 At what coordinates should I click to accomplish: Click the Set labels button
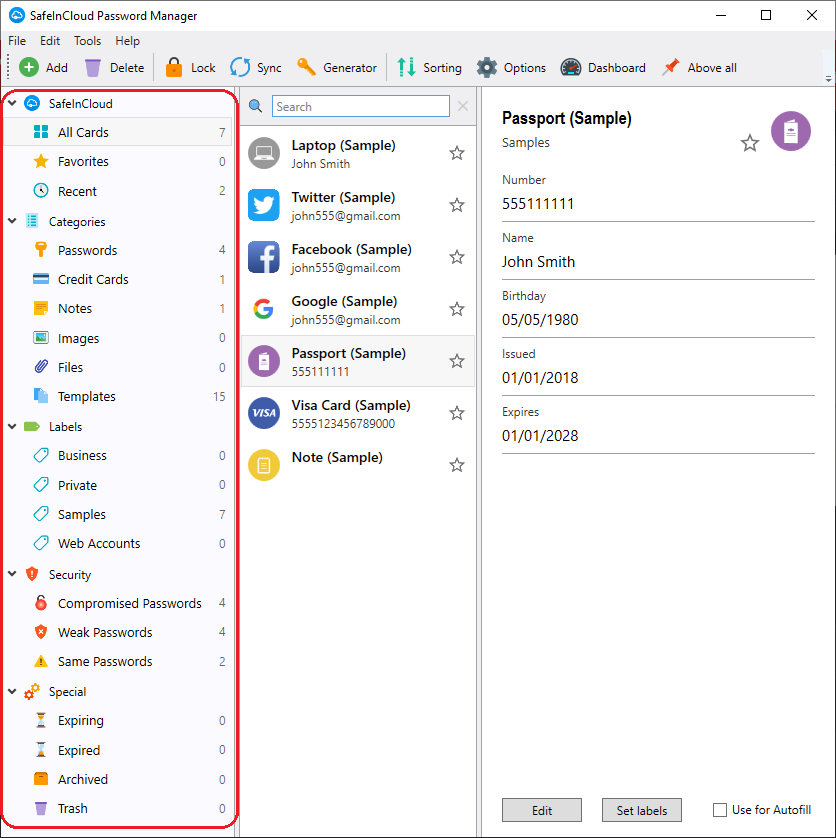point(641,810)
